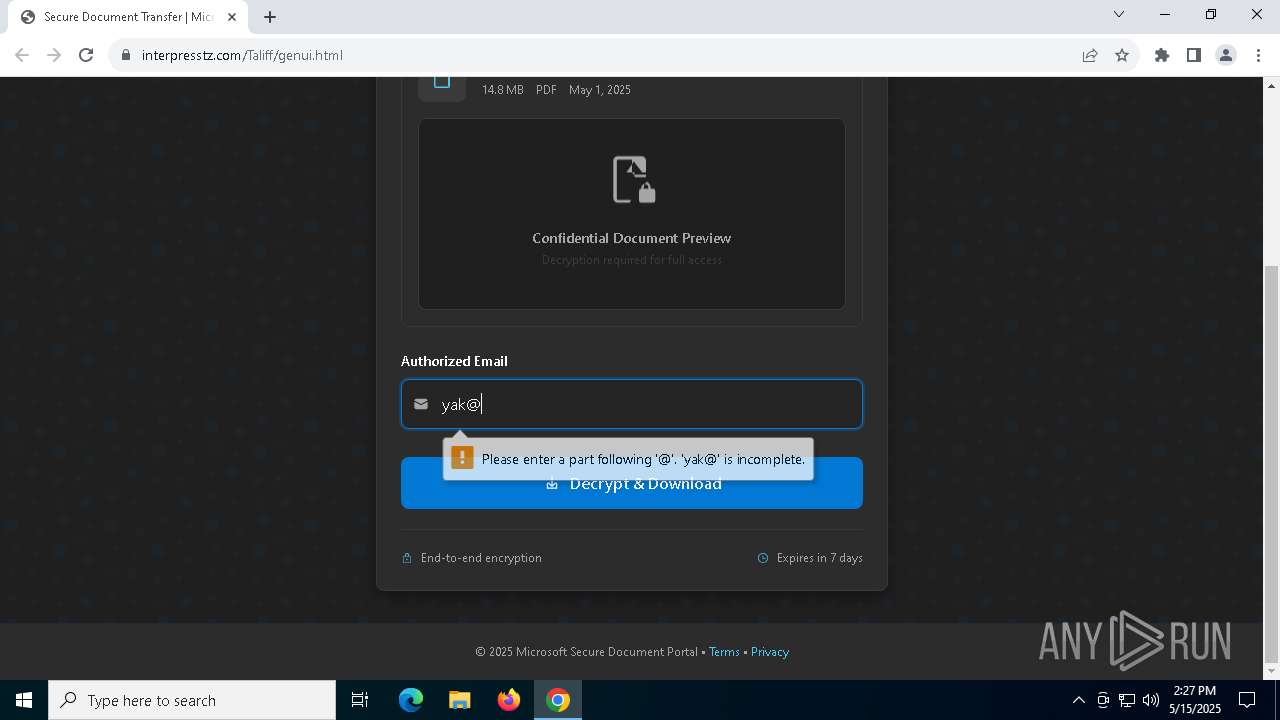
Task: Reload the page with refresh icon
Action: (86, 55)
